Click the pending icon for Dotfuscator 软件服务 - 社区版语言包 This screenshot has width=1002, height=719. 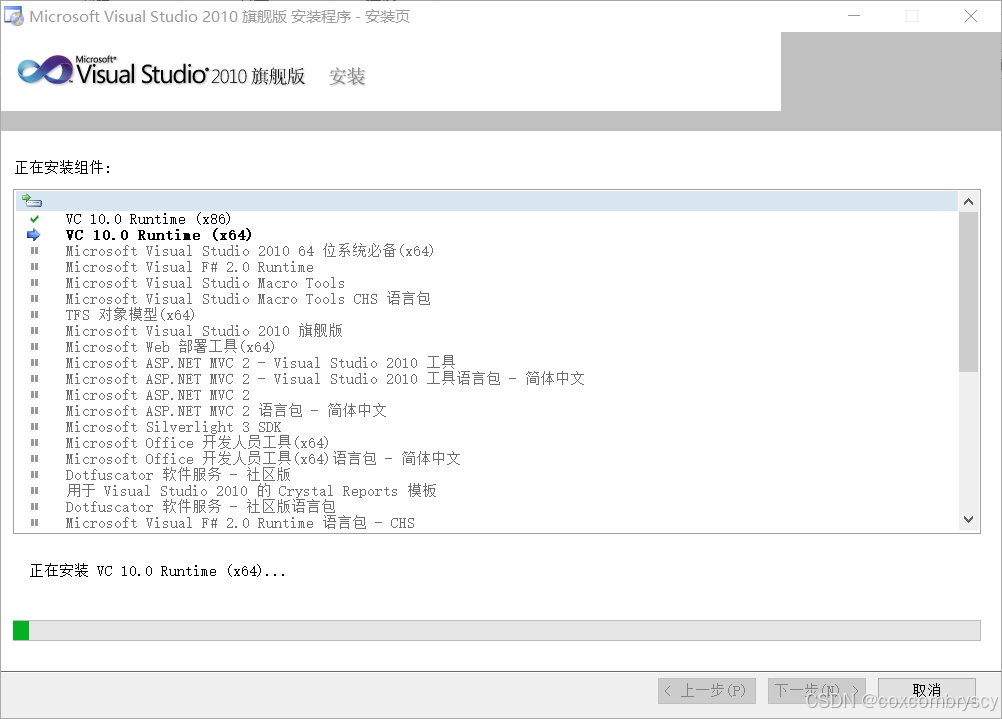click(x=35, y=507)
